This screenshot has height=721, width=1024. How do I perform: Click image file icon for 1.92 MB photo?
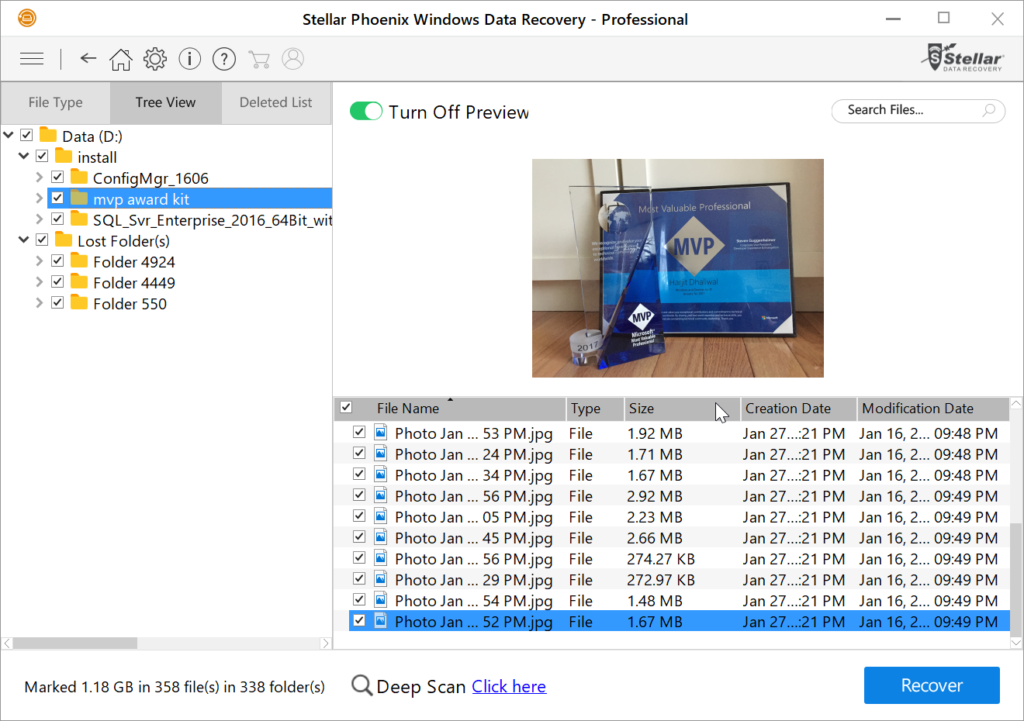click(x=381, y=432)
